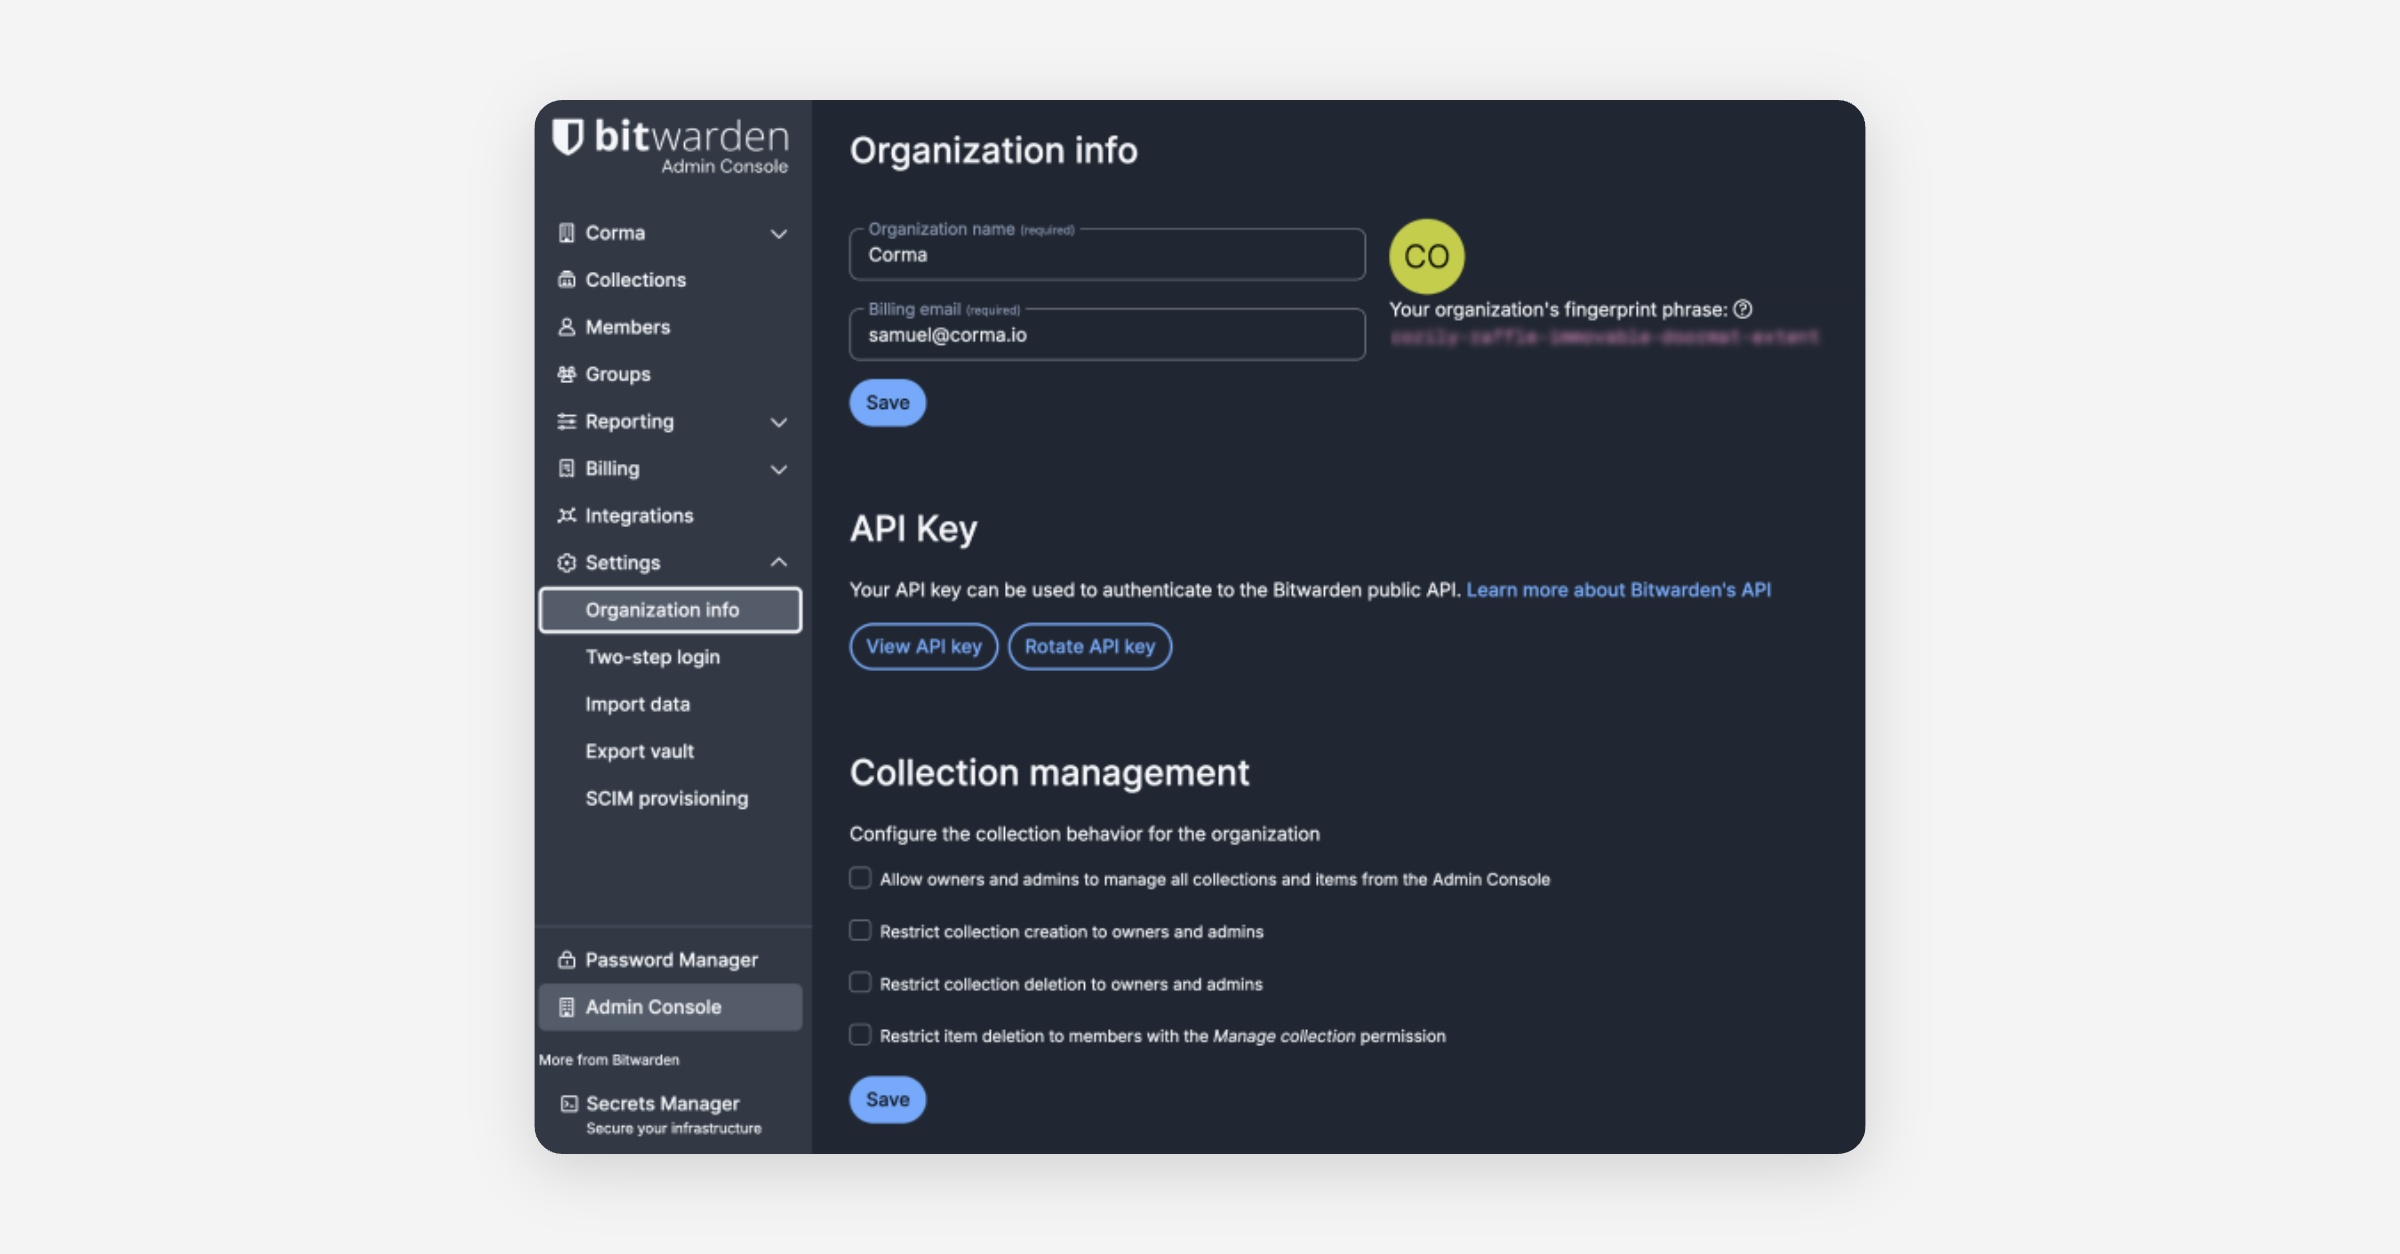This screenshot has width=2400, height=1254.
Task: Click the blurred fingerprint phrase text
Action: click(1604, 338)
